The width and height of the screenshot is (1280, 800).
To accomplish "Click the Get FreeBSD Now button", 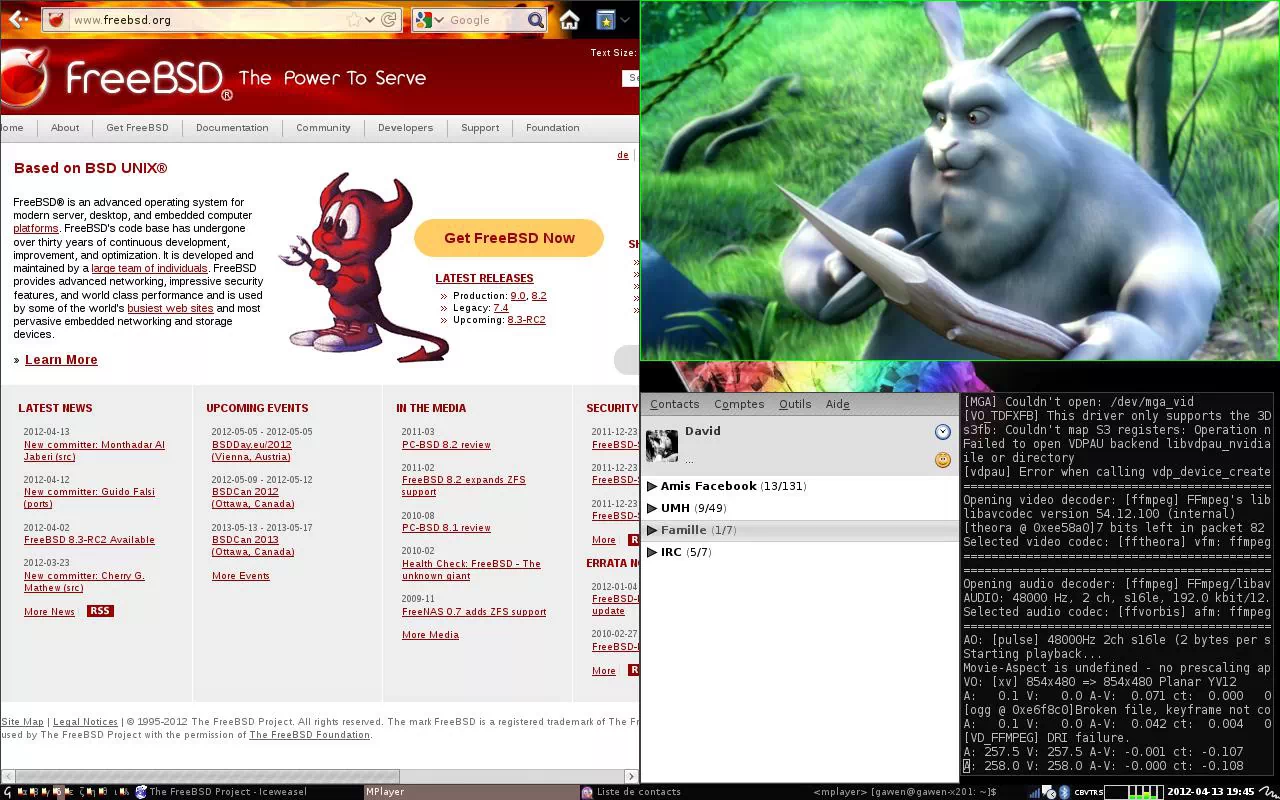I will pyautogui.click(x=509, y=238).
